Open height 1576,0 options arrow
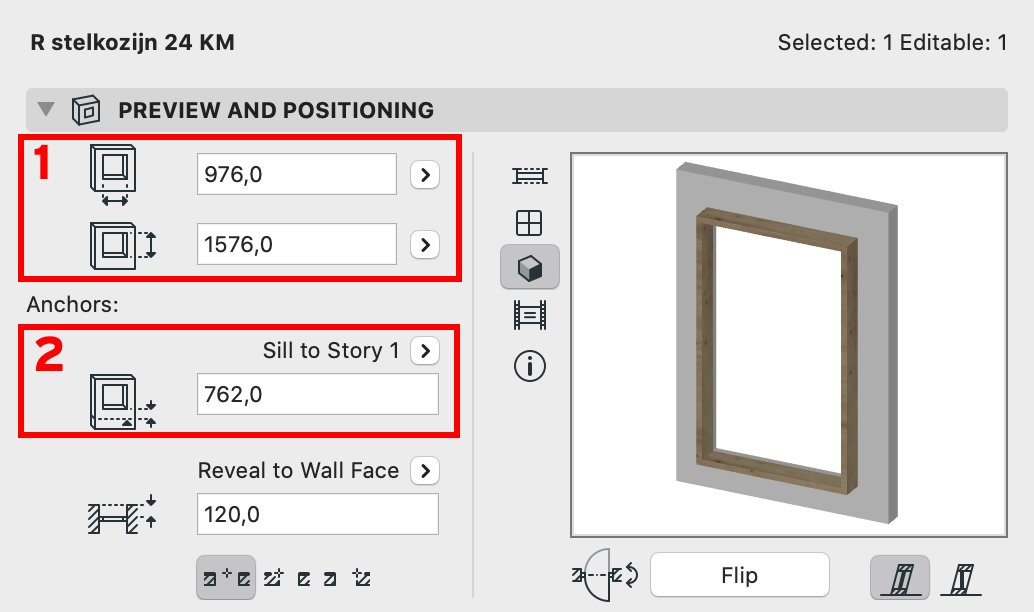This screenshot has width=1034, height=612. coord(425,245)
